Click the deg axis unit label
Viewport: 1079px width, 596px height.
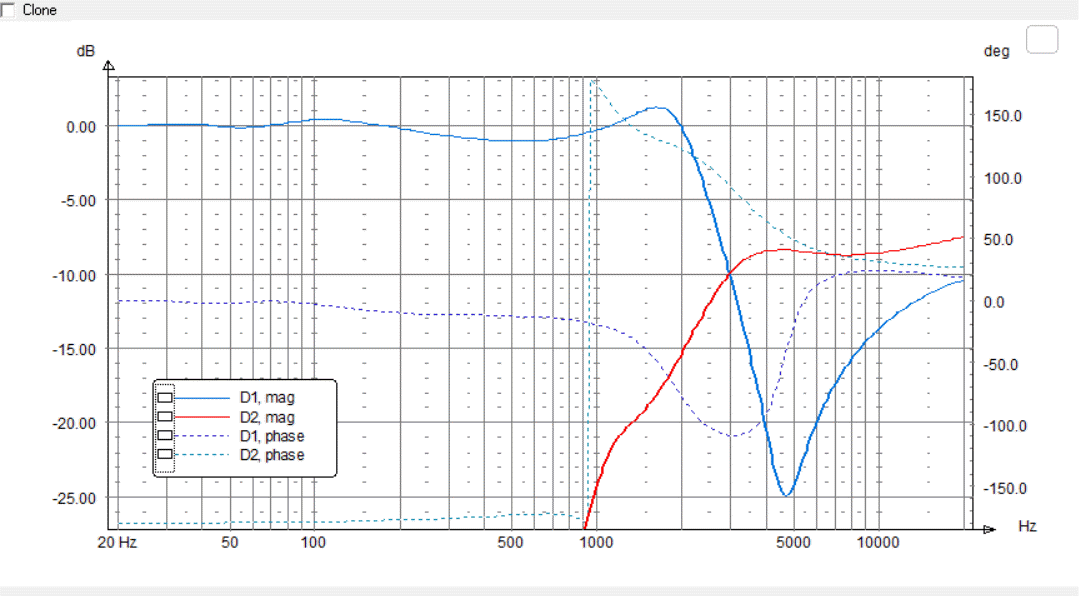tap(996, 52)
